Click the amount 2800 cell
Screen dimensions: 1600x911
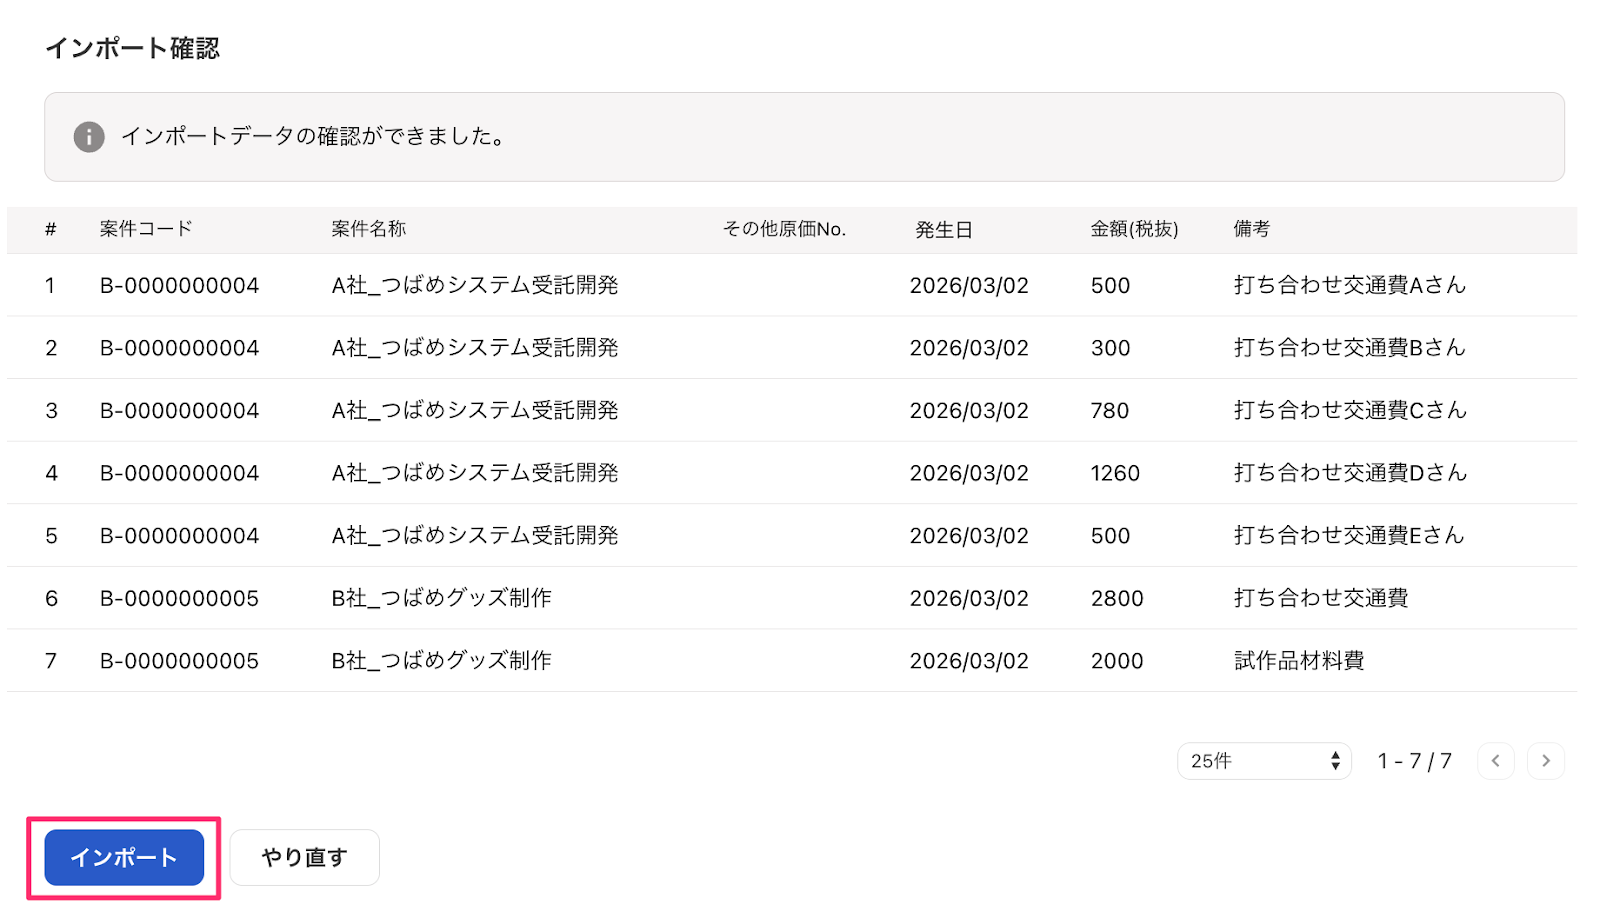coord(1117,598)
